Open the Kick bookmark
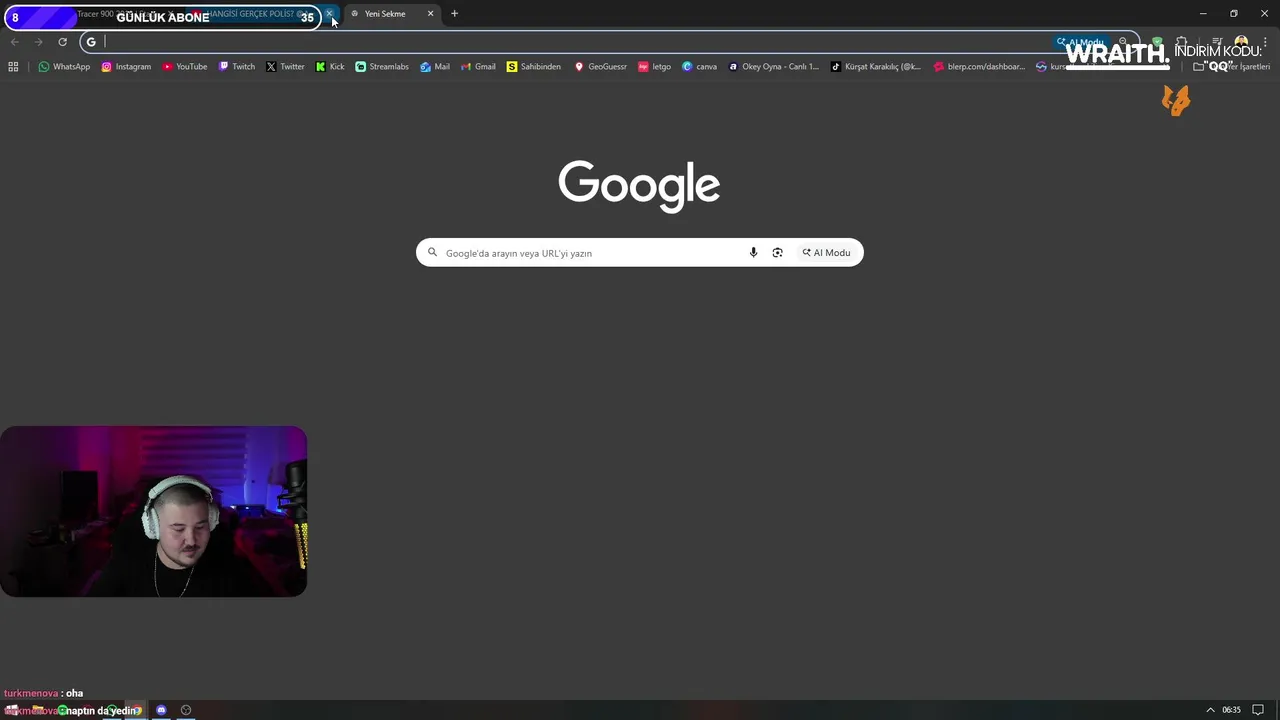 (330, 67)
